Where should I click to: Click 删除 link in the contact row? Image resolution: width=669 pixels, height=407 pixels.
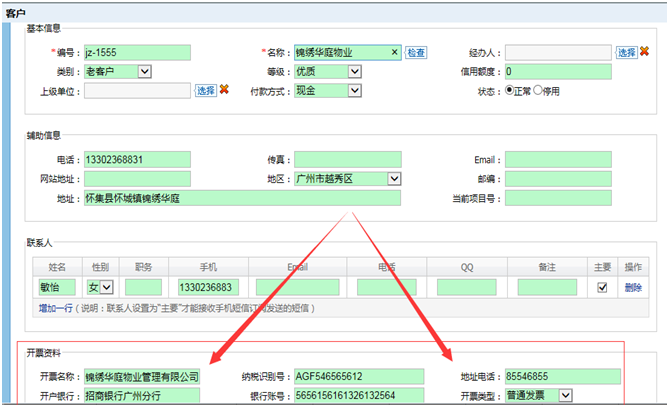tap(633, 287)
